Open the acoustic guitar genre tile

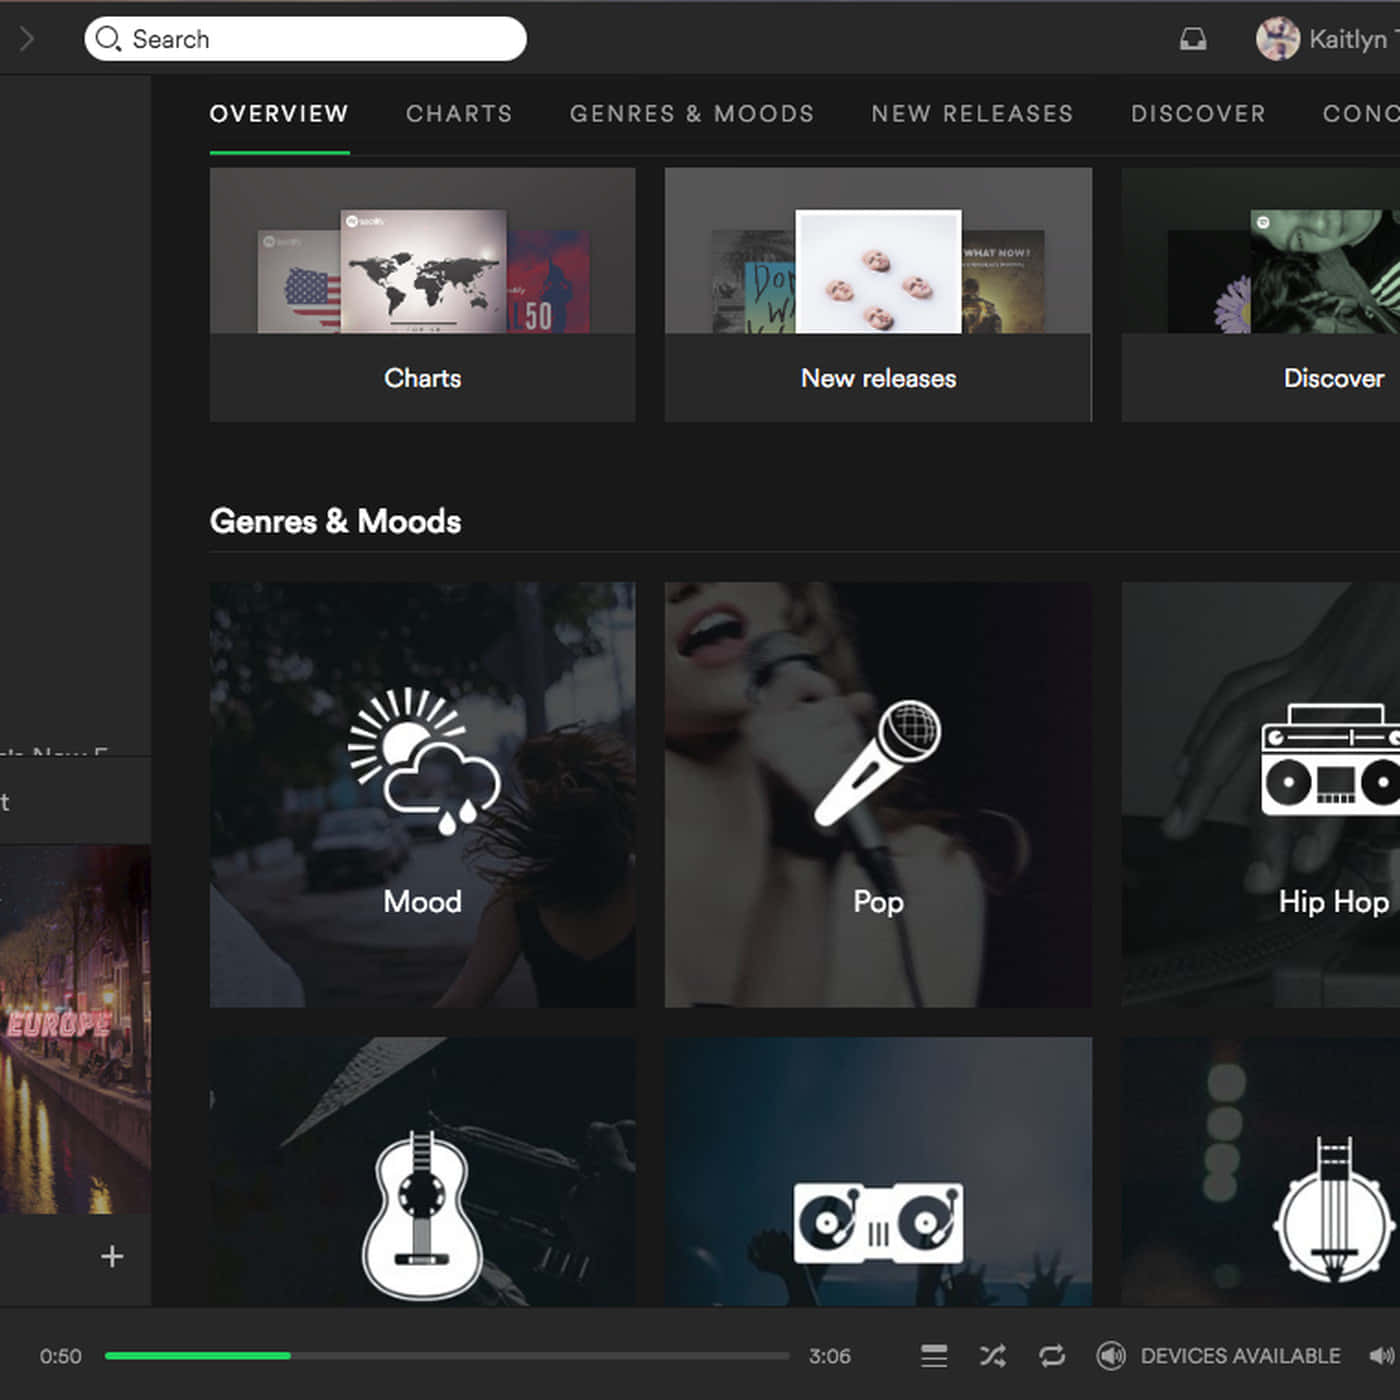click(422, 1171)
